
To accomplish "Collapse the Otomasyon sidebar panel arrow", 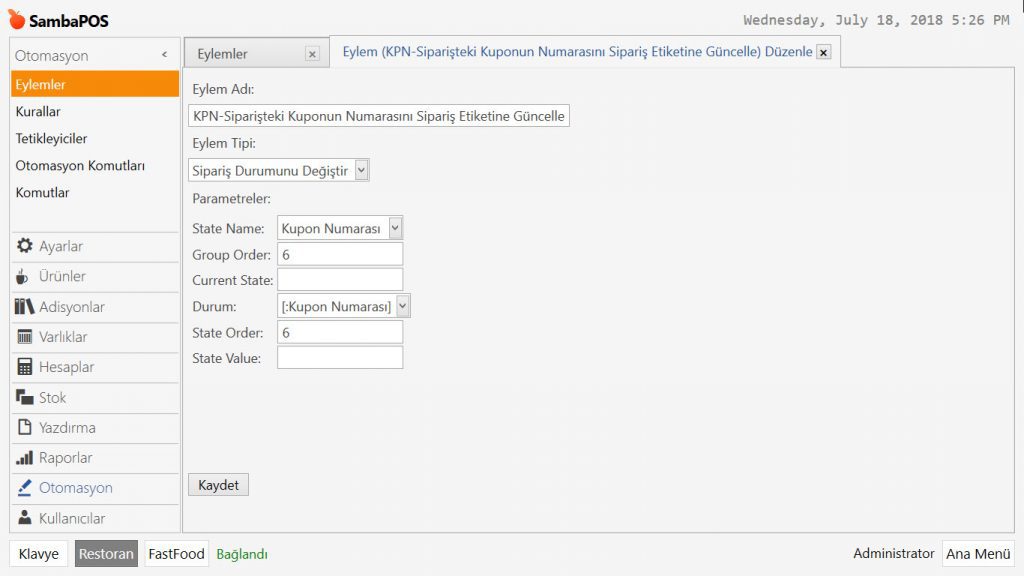I will click(x=164, y=56).
